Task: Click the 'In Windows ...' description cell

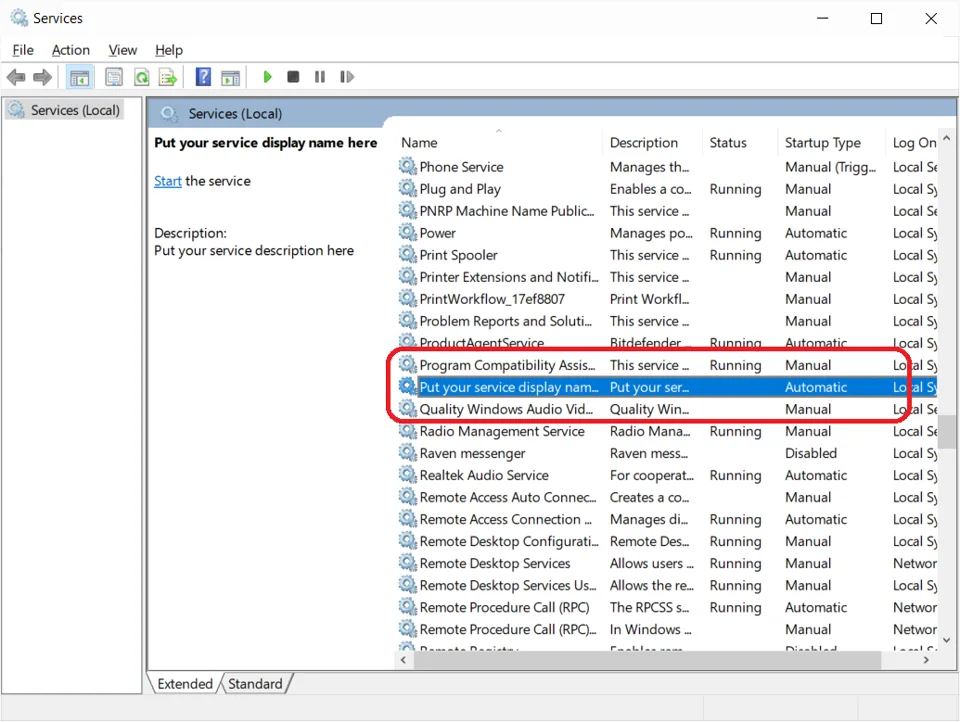Action: point(650,630)
